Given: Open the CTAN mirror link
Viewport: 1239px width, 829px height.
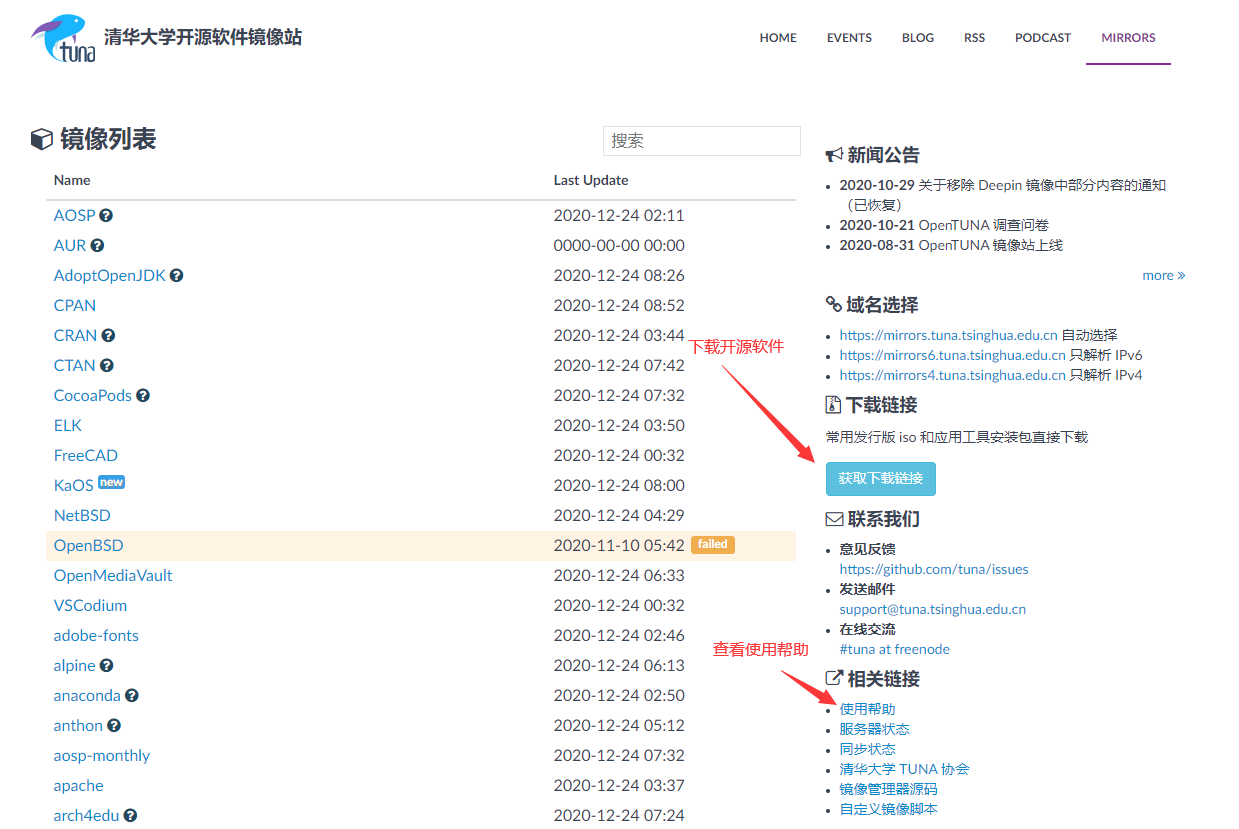Looking at the screenshot, I should coord(75,365).
